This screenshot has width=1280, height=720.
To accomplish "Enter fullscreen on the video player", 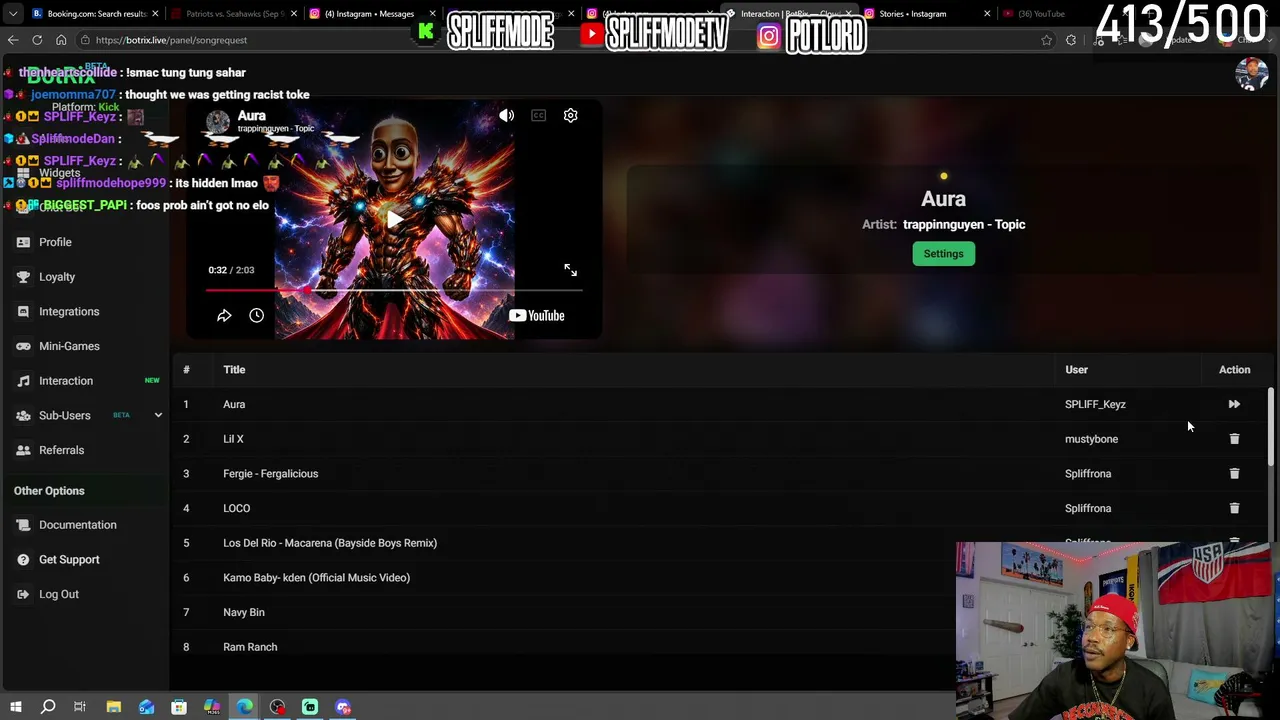I will pos(570,270).
